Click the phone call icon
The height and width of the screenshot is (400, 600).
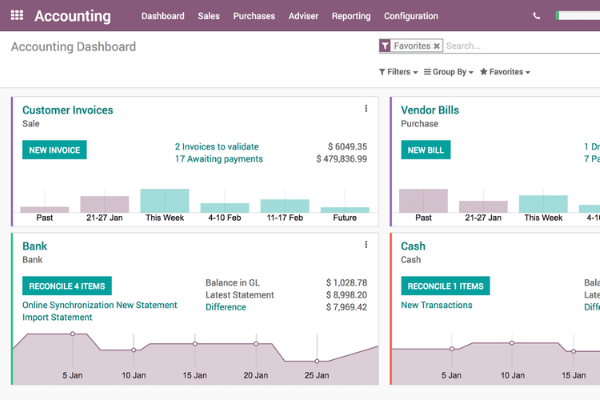point(536,16)
